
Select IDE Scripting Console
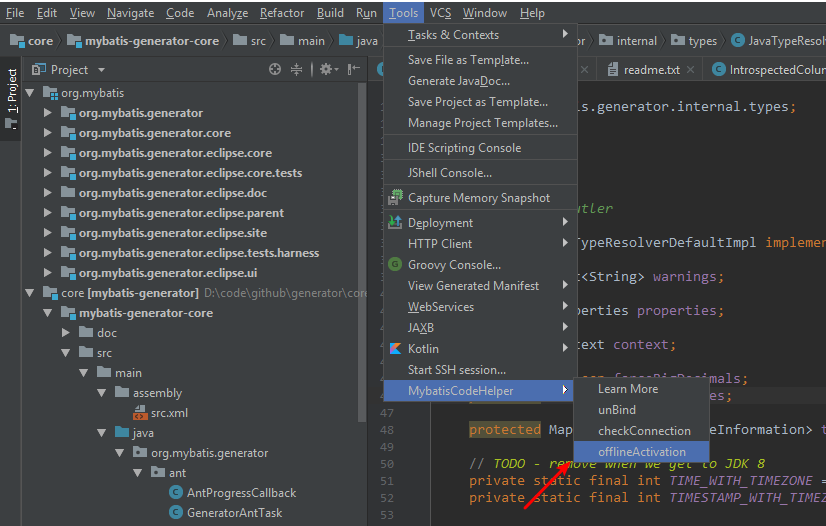480,148
